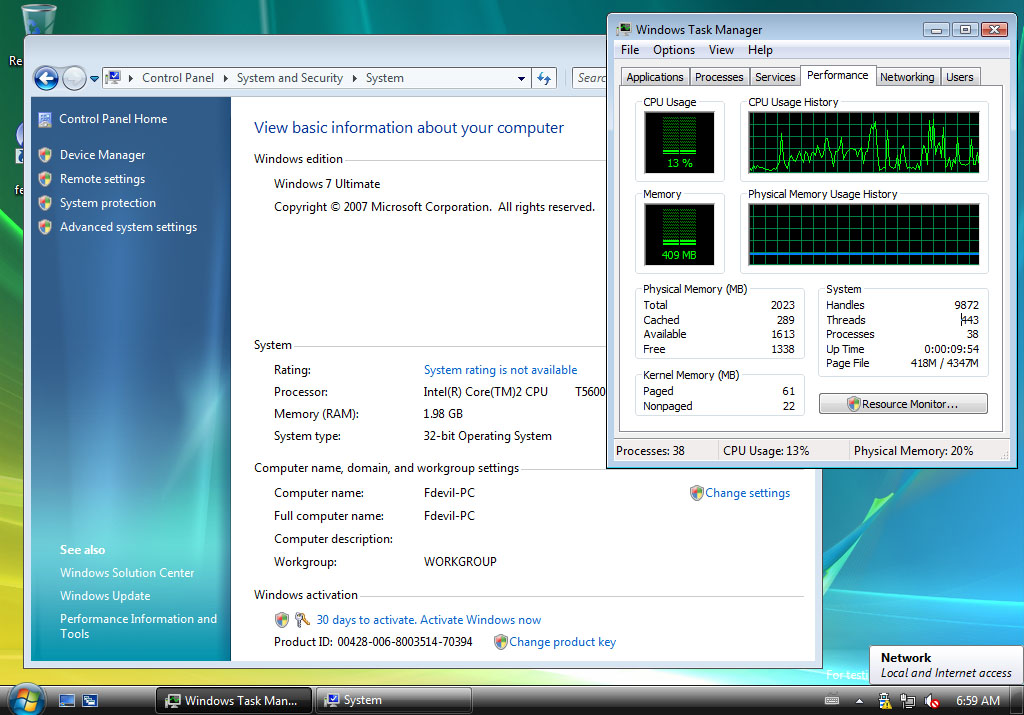
Task: Expand the chevron after Control Panel breadcrumb
Action: pos(225,78)
